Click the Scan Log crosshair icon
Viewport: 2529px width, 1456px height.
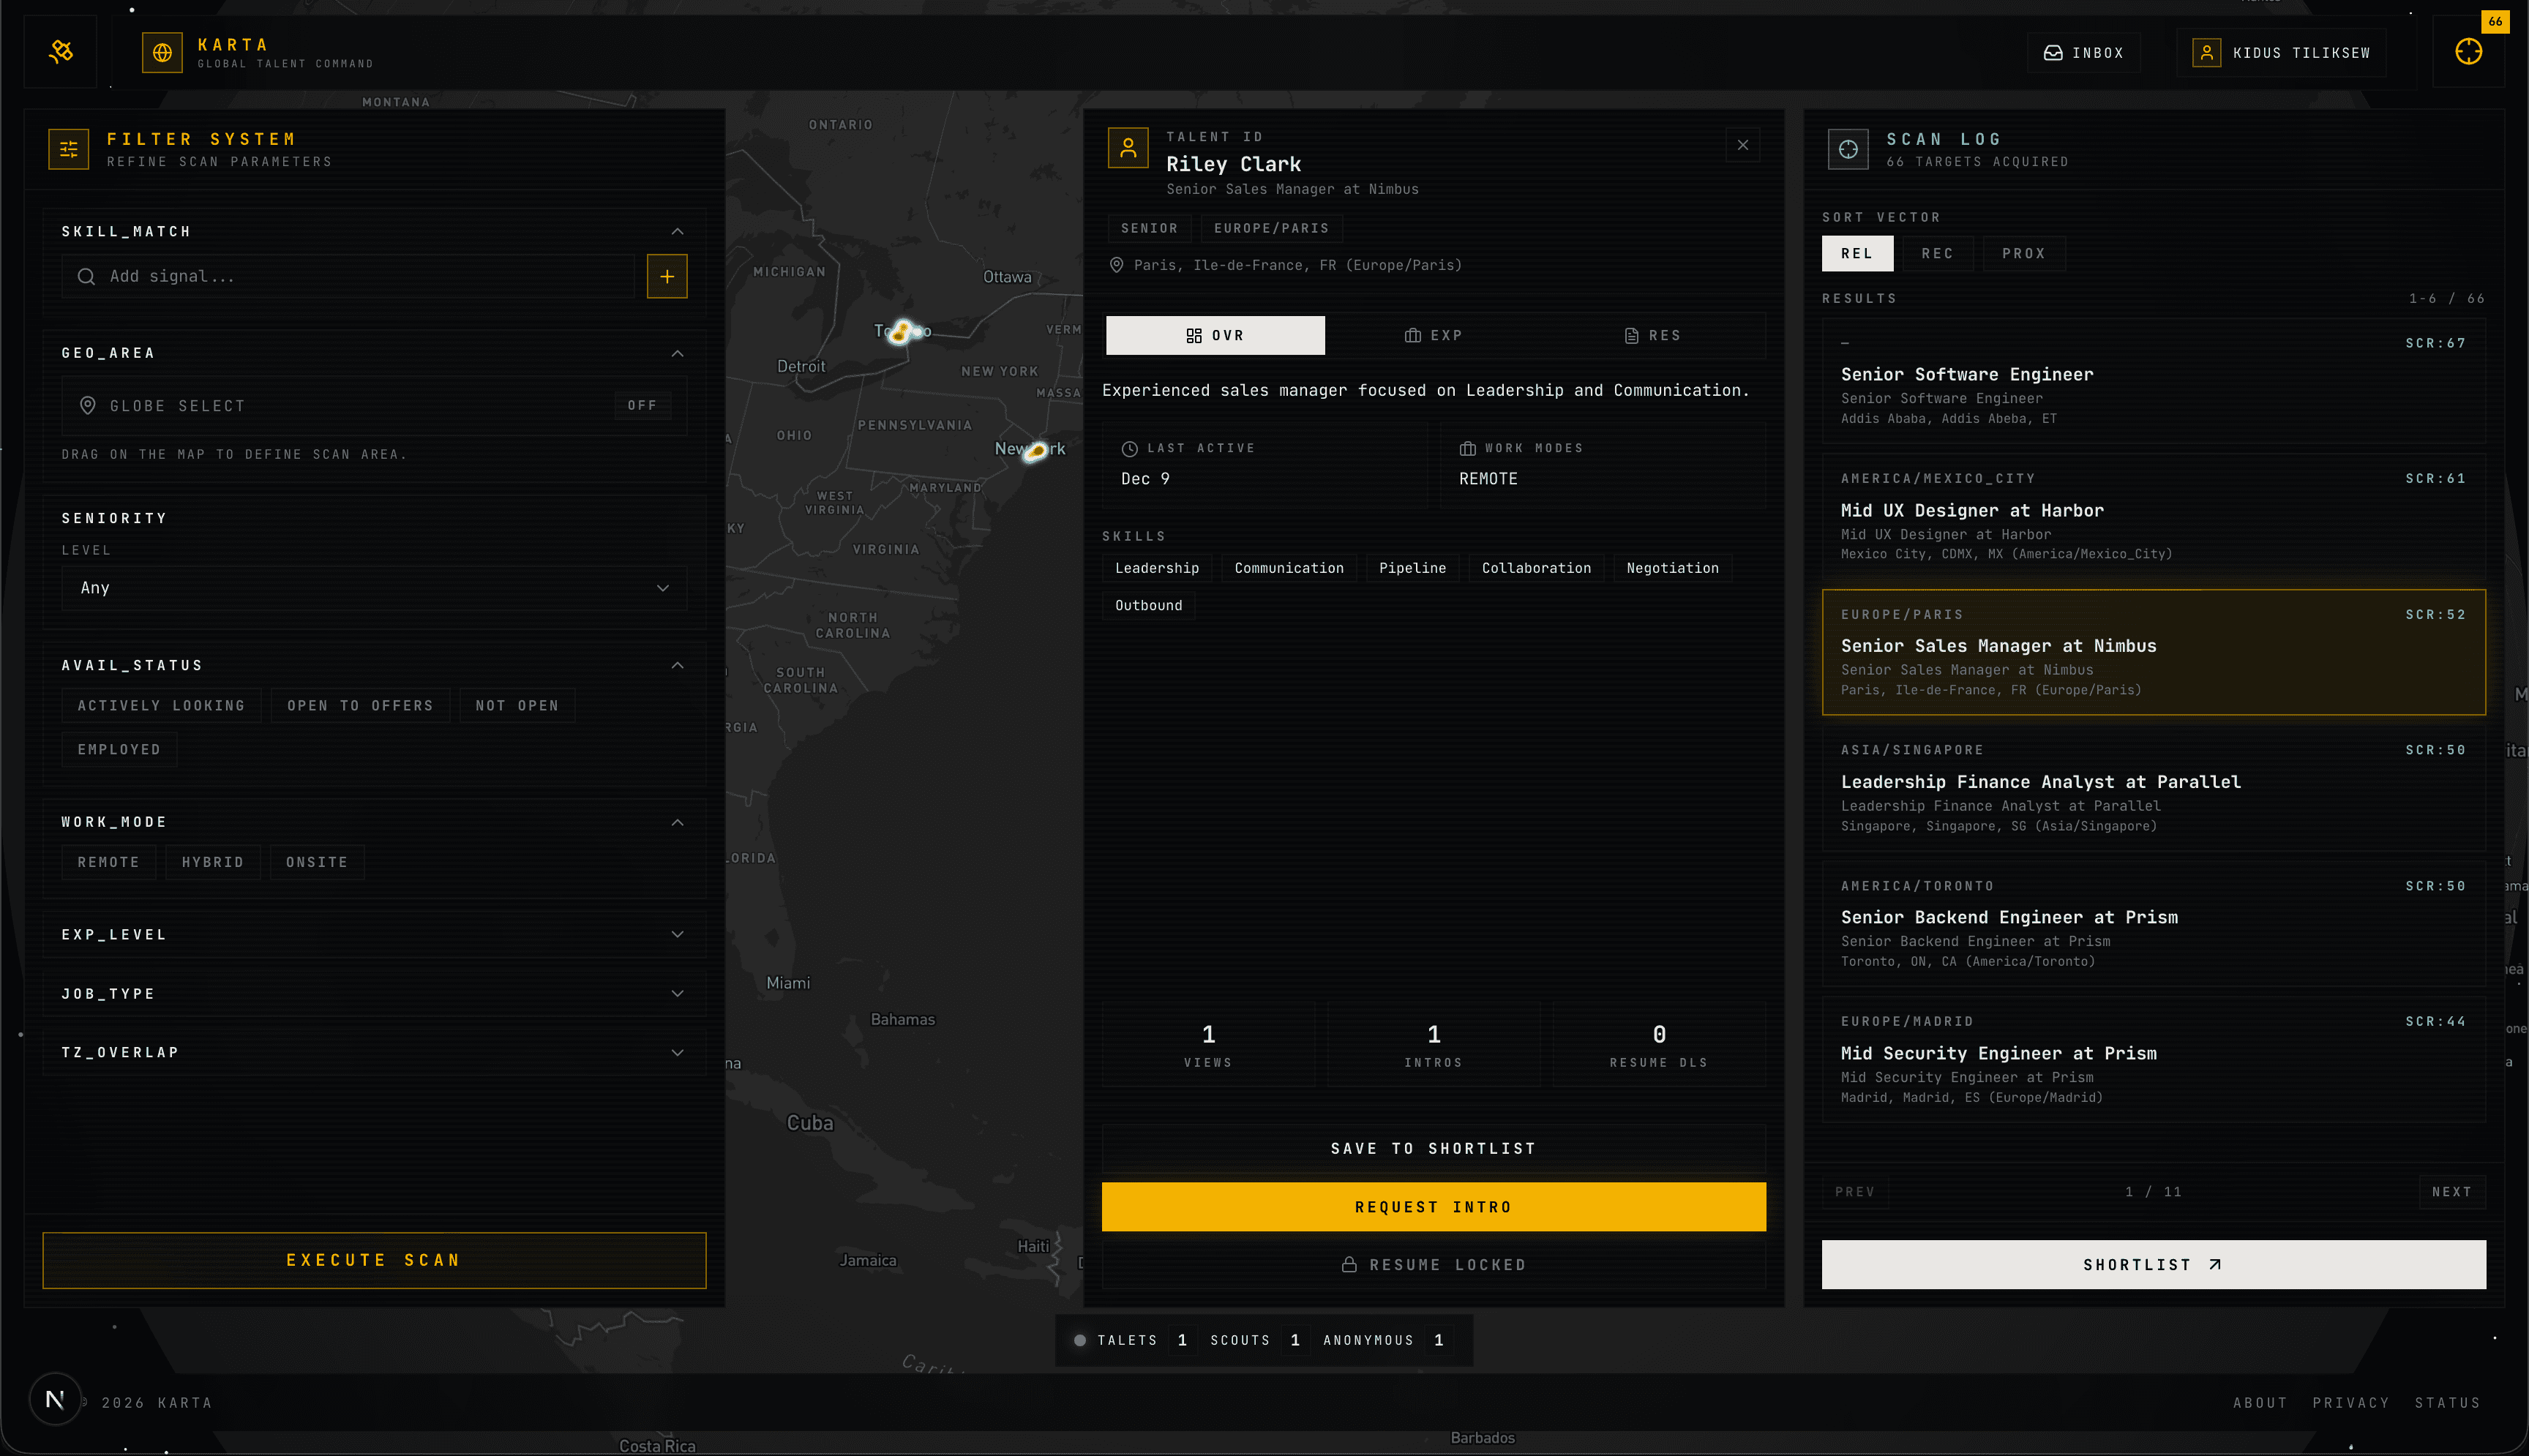coord(1848,148)
